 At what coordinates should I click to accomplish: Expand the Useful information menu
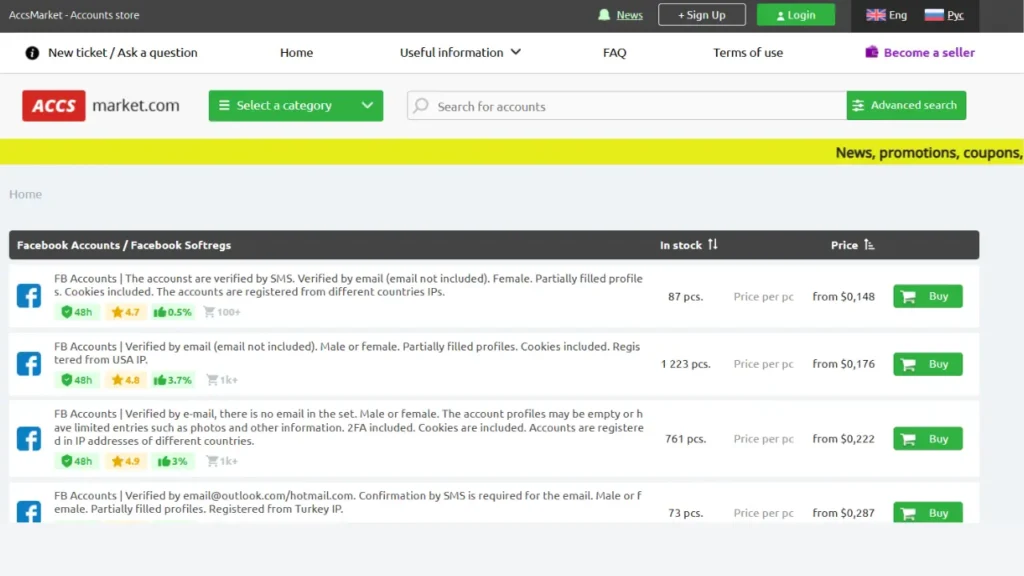[460, 53]
